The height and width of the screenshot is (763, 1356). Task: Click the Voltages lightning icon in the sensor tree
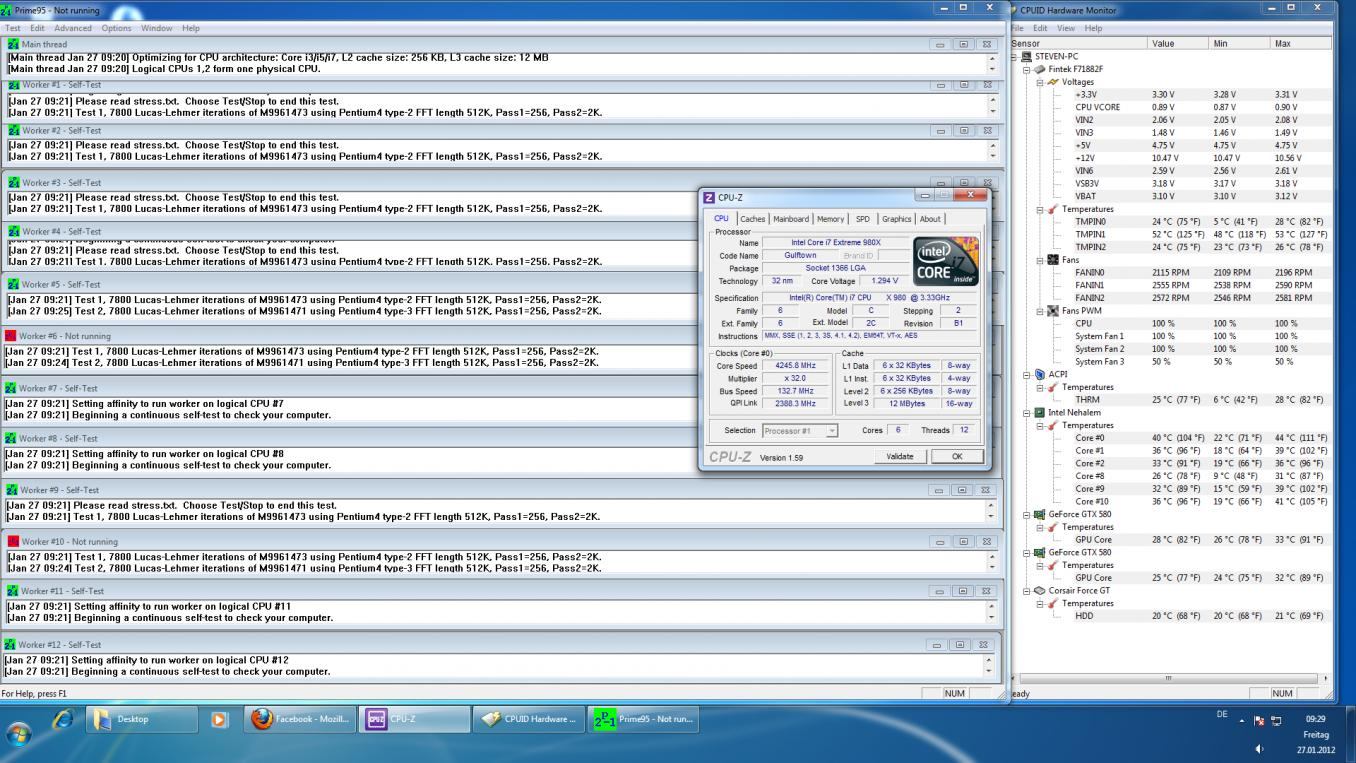1053,82
